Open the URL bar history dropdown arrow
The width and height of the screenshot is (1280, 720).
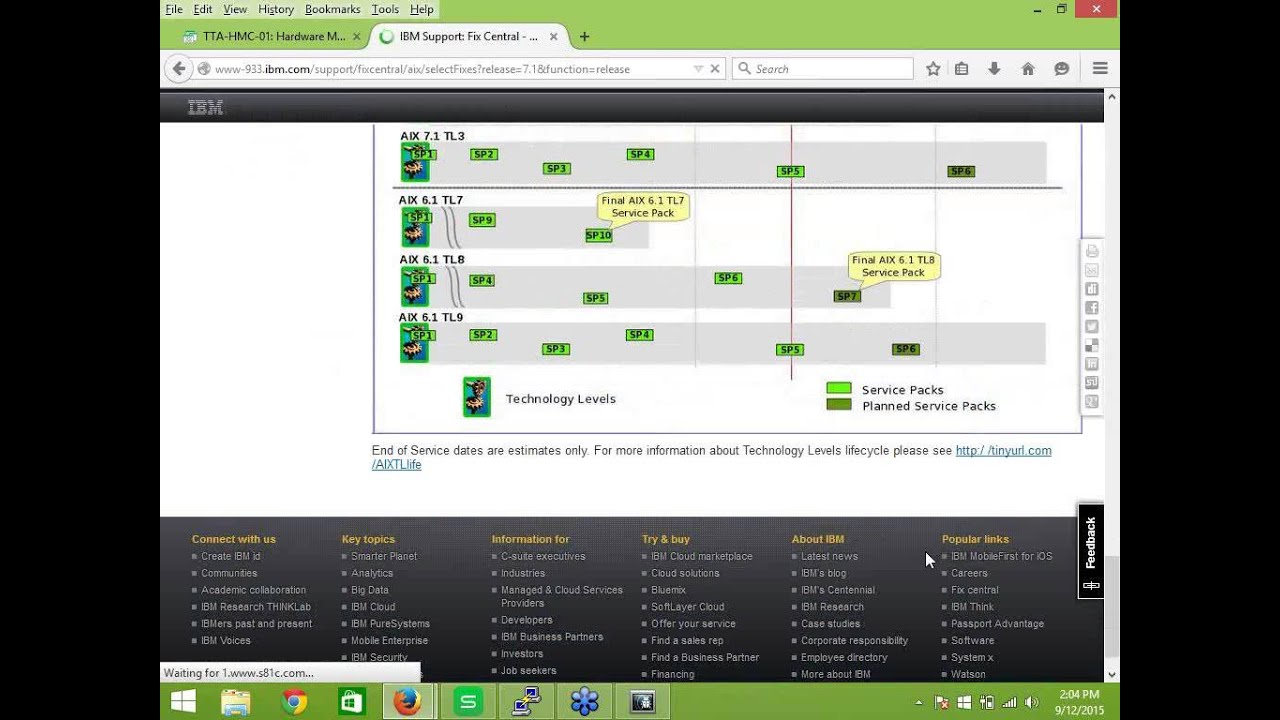coord(698,69)
